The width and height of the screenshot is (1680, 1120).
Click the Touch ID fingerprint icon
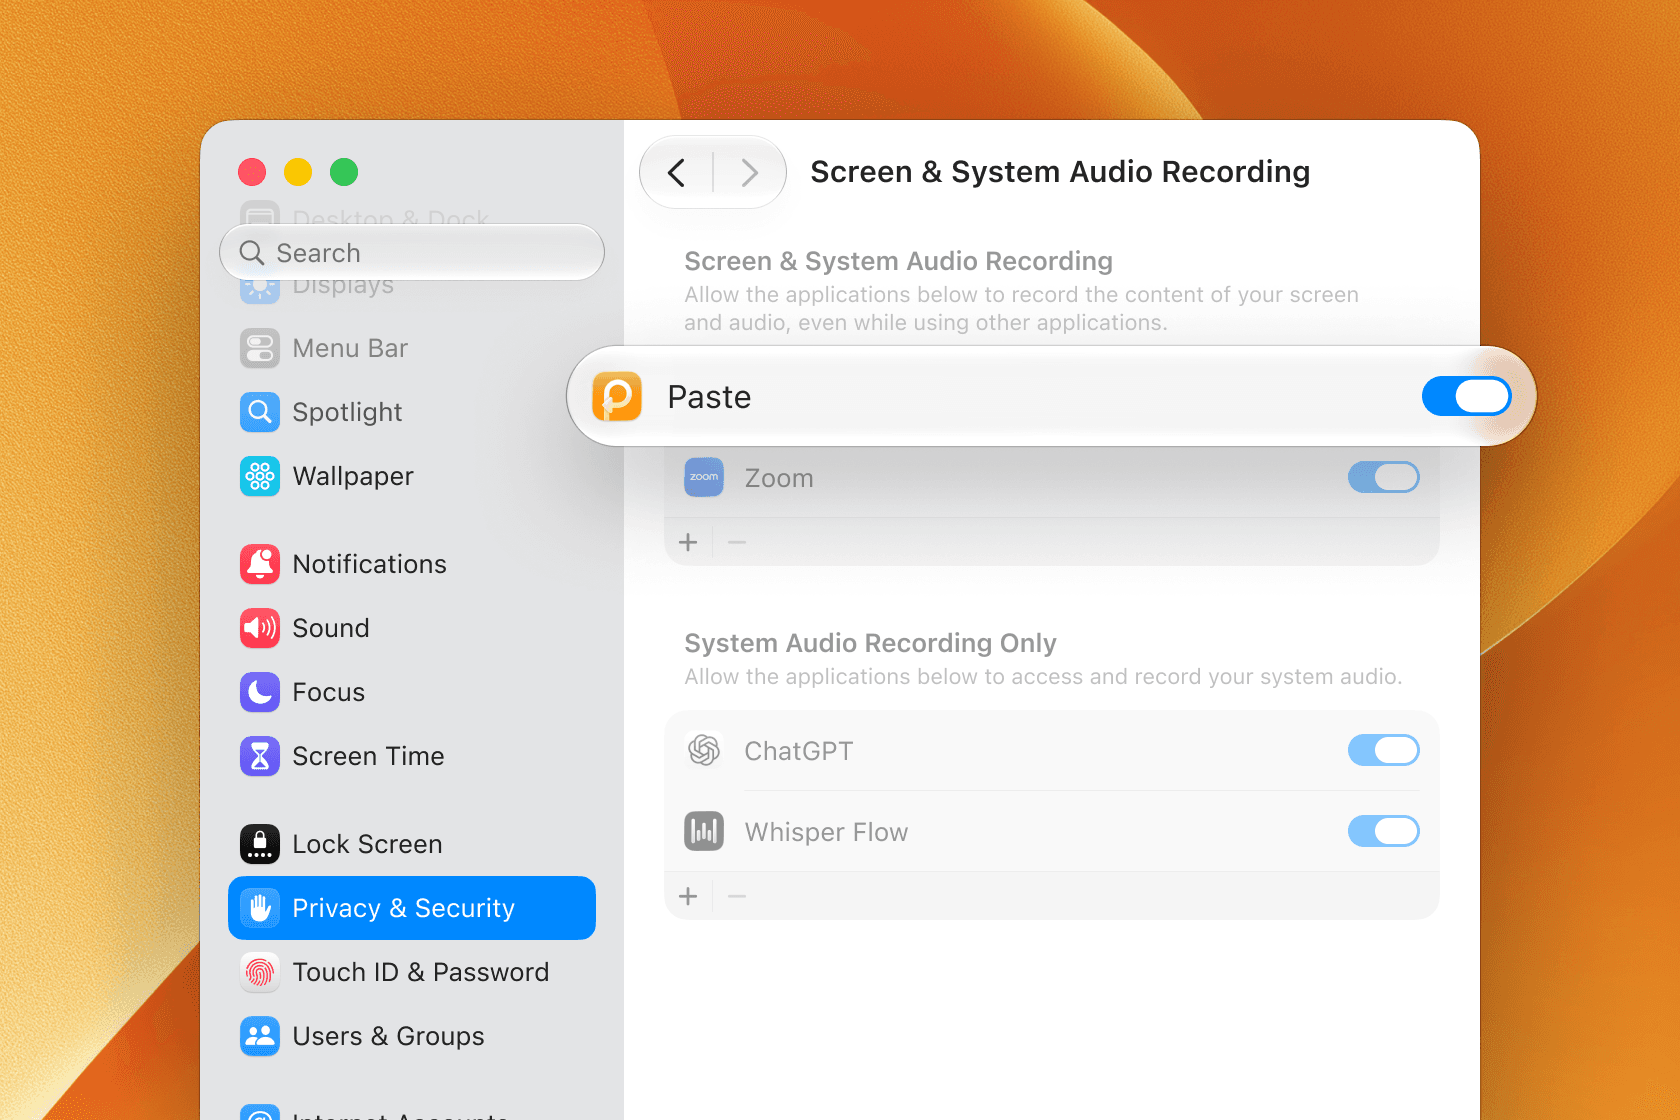tap(260, 972)
